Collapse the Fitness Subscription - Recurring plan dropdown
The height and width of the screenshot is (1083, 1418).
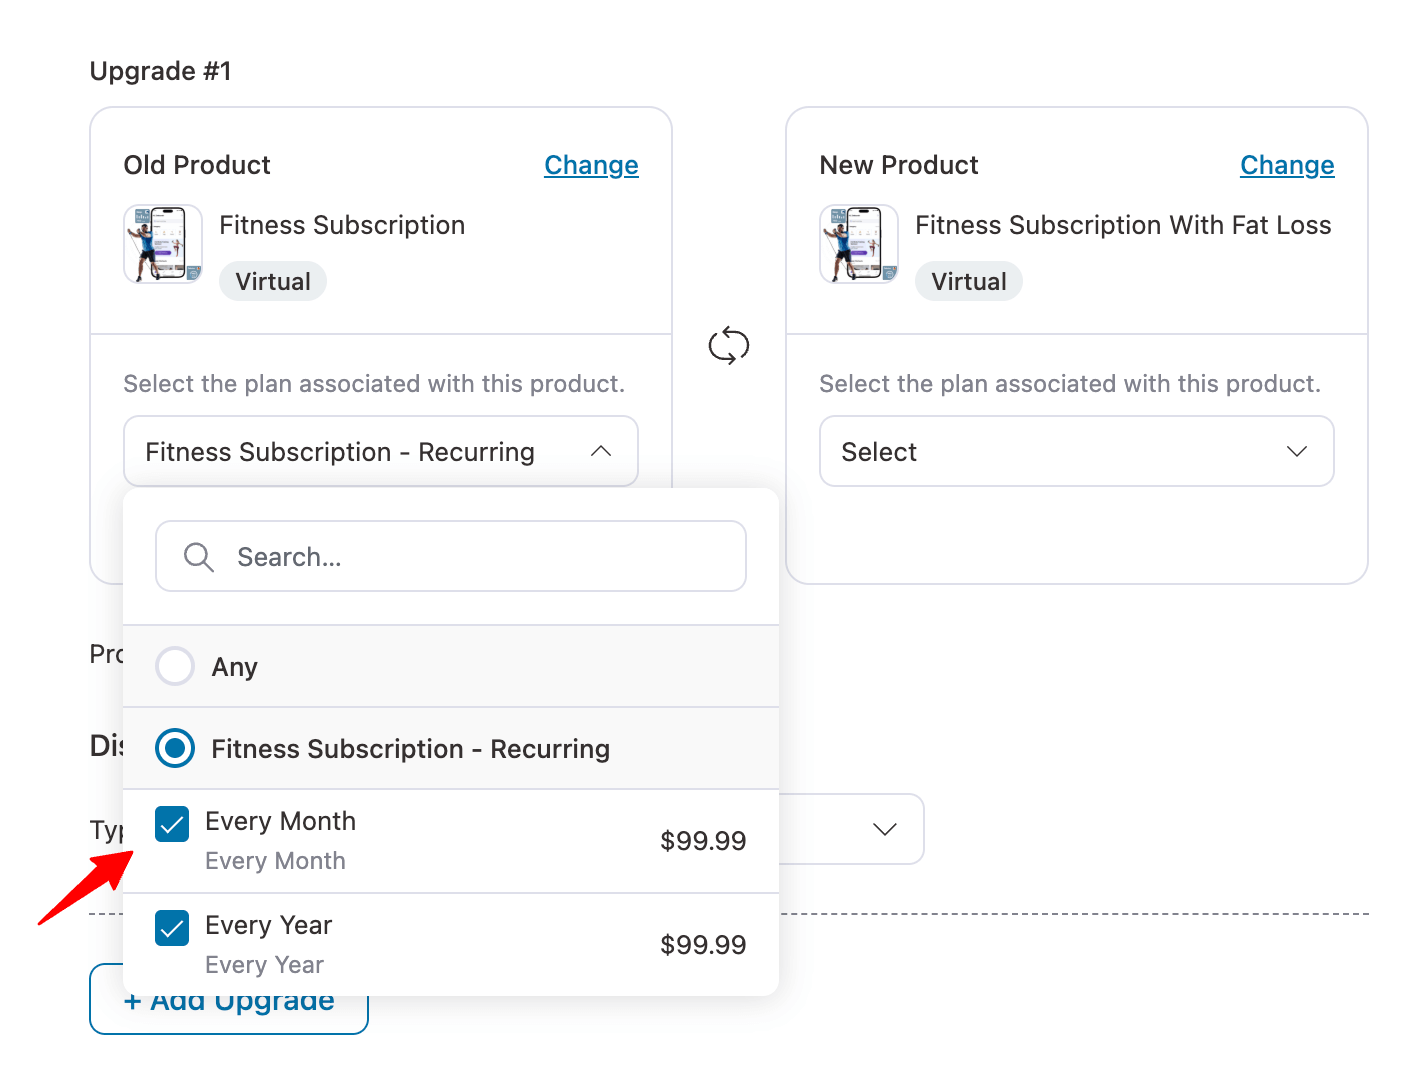(601, 451)
